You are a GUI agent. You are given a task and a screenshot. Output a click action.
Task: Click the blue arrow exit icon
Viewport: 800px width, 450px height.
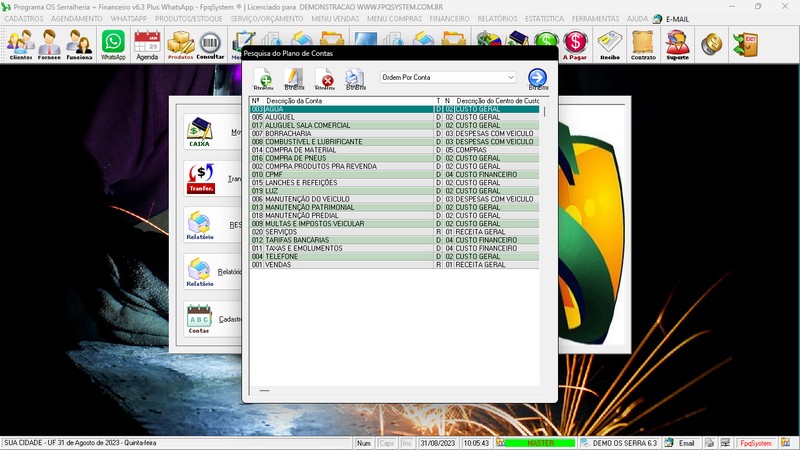point(538,78)
